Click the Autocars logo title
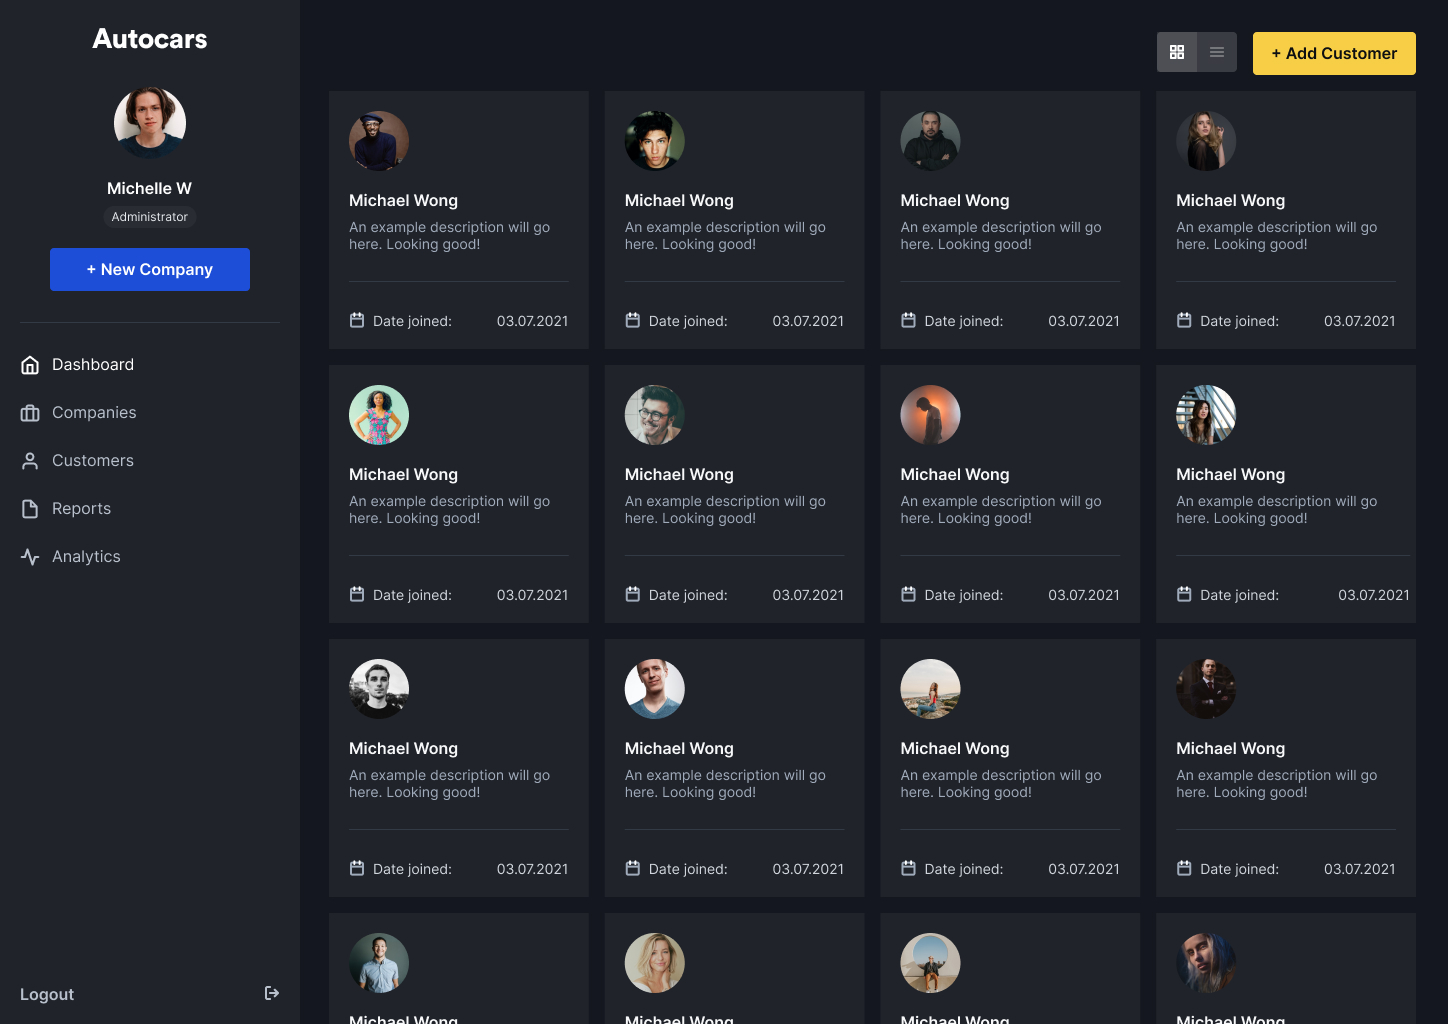Image resolution: width=1448 pixels, height=1024 pixels. click(x=150, y=39)
